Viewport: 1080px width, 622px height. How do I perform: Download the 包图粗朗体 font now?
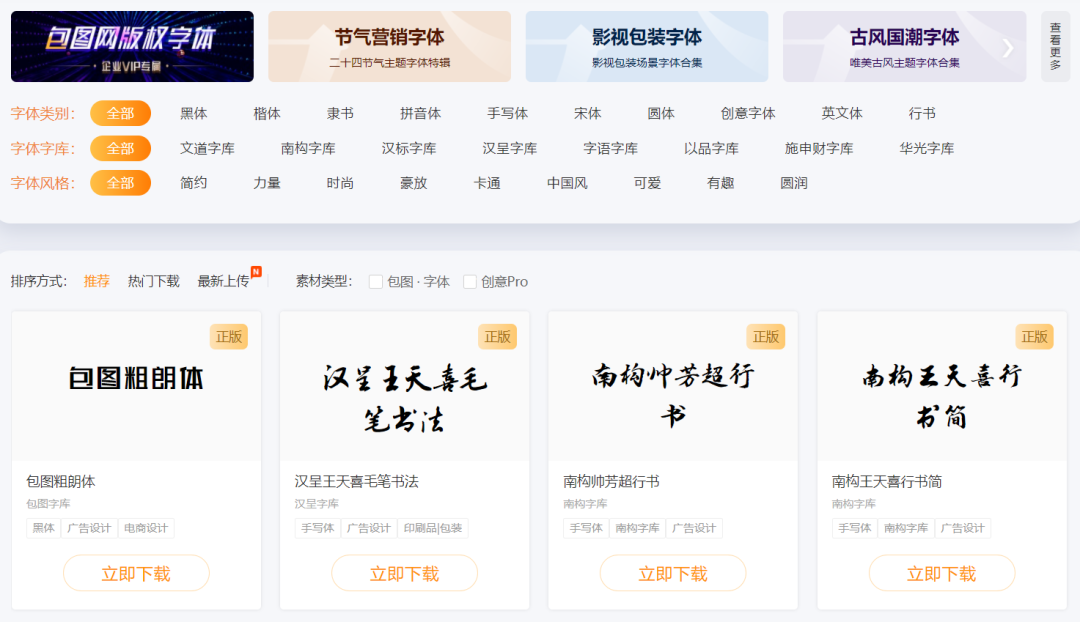pyautogui.click(x=136, y=573)
